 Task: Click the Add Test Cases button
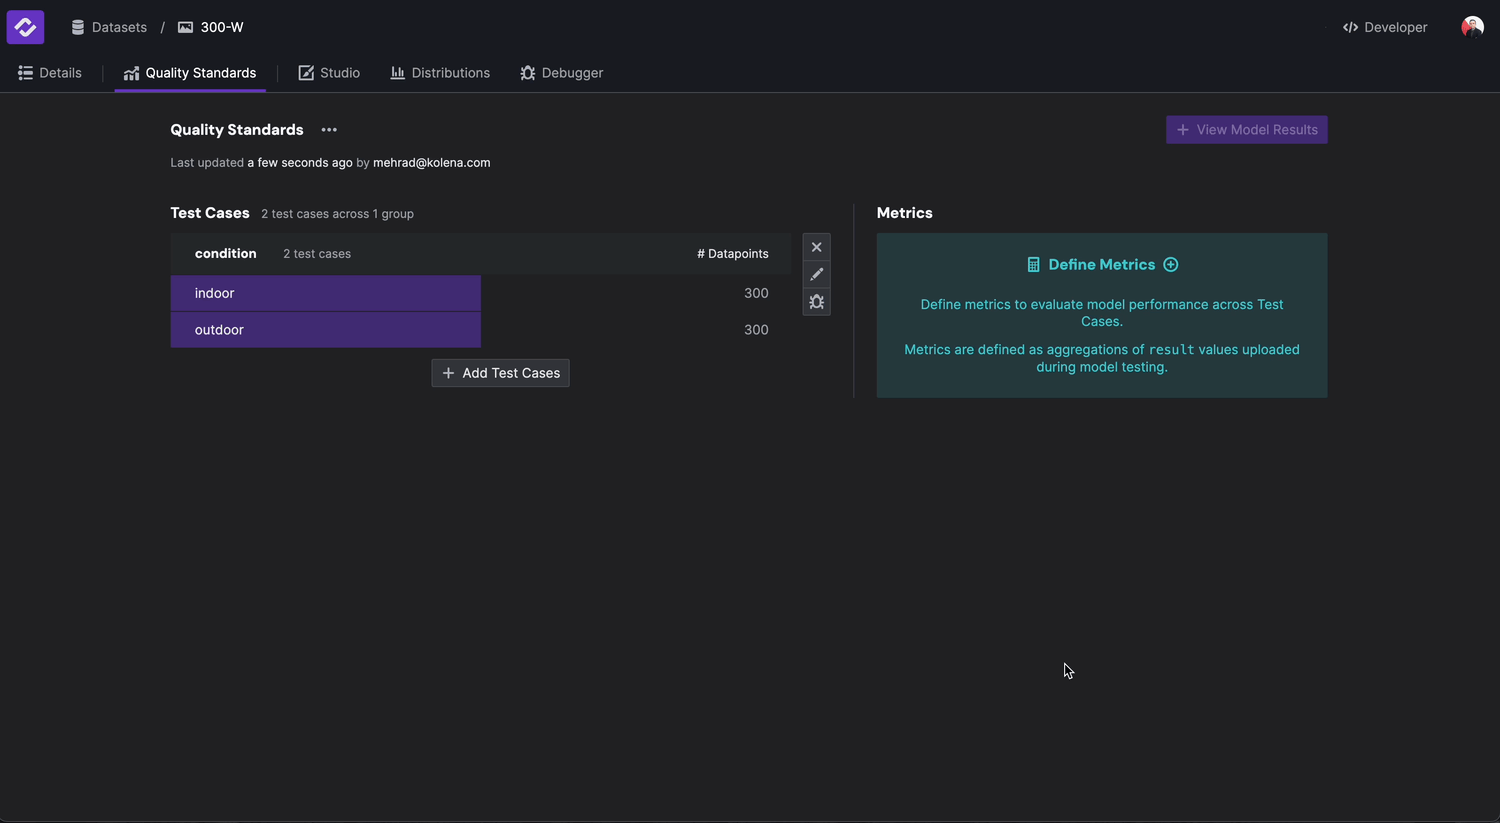coord(500,373)
